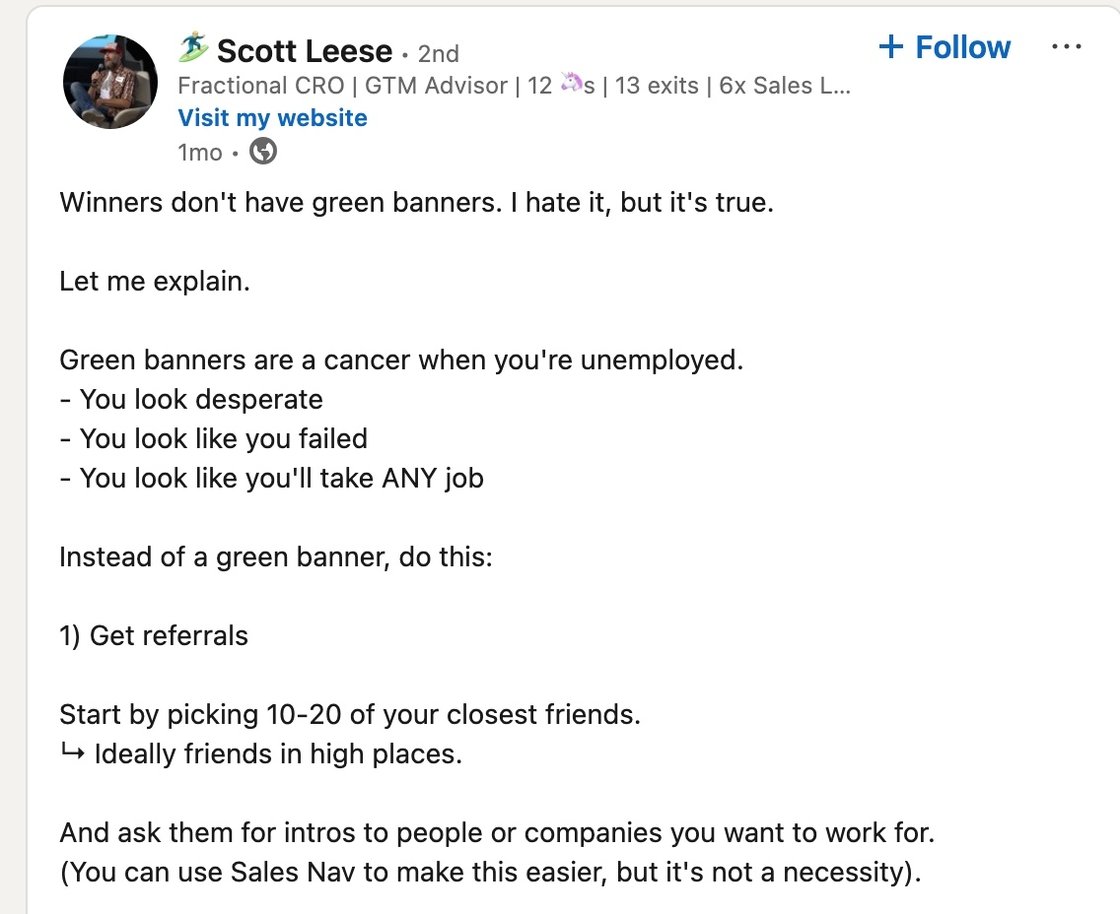Click the '1) Get referrals' heading

[x=154, y=636]
